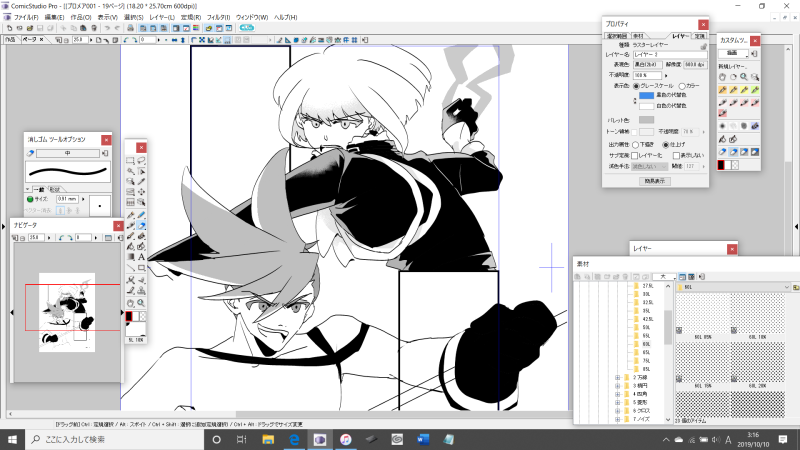Open Word from the Windows taskbar

(423, 439)
